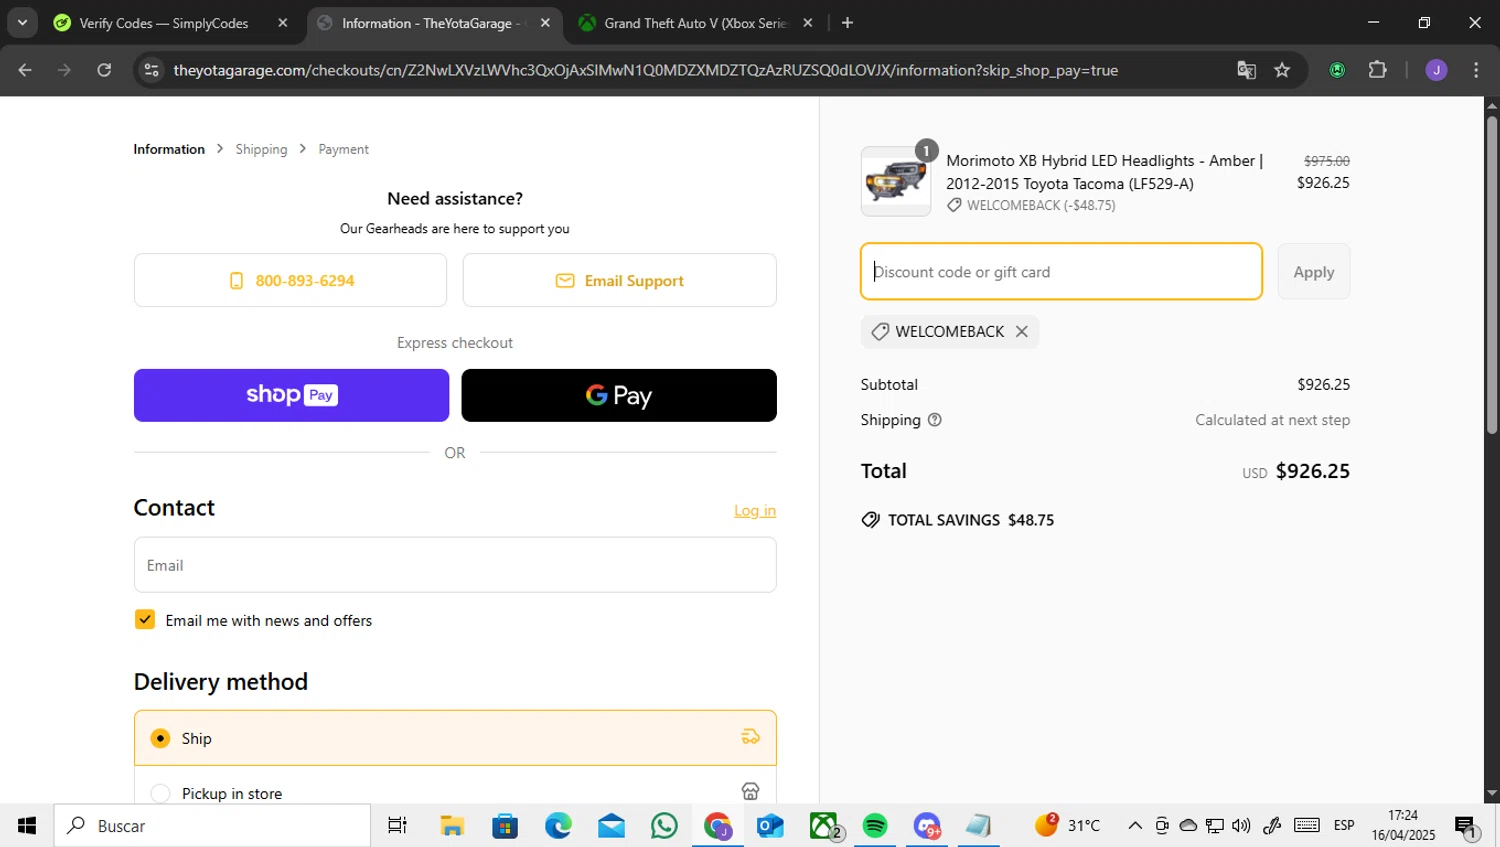Image resolution: width=1500 pixels, height=847 pixels.
Task: Click the address bar URL
Action: (x=645, y=70)
